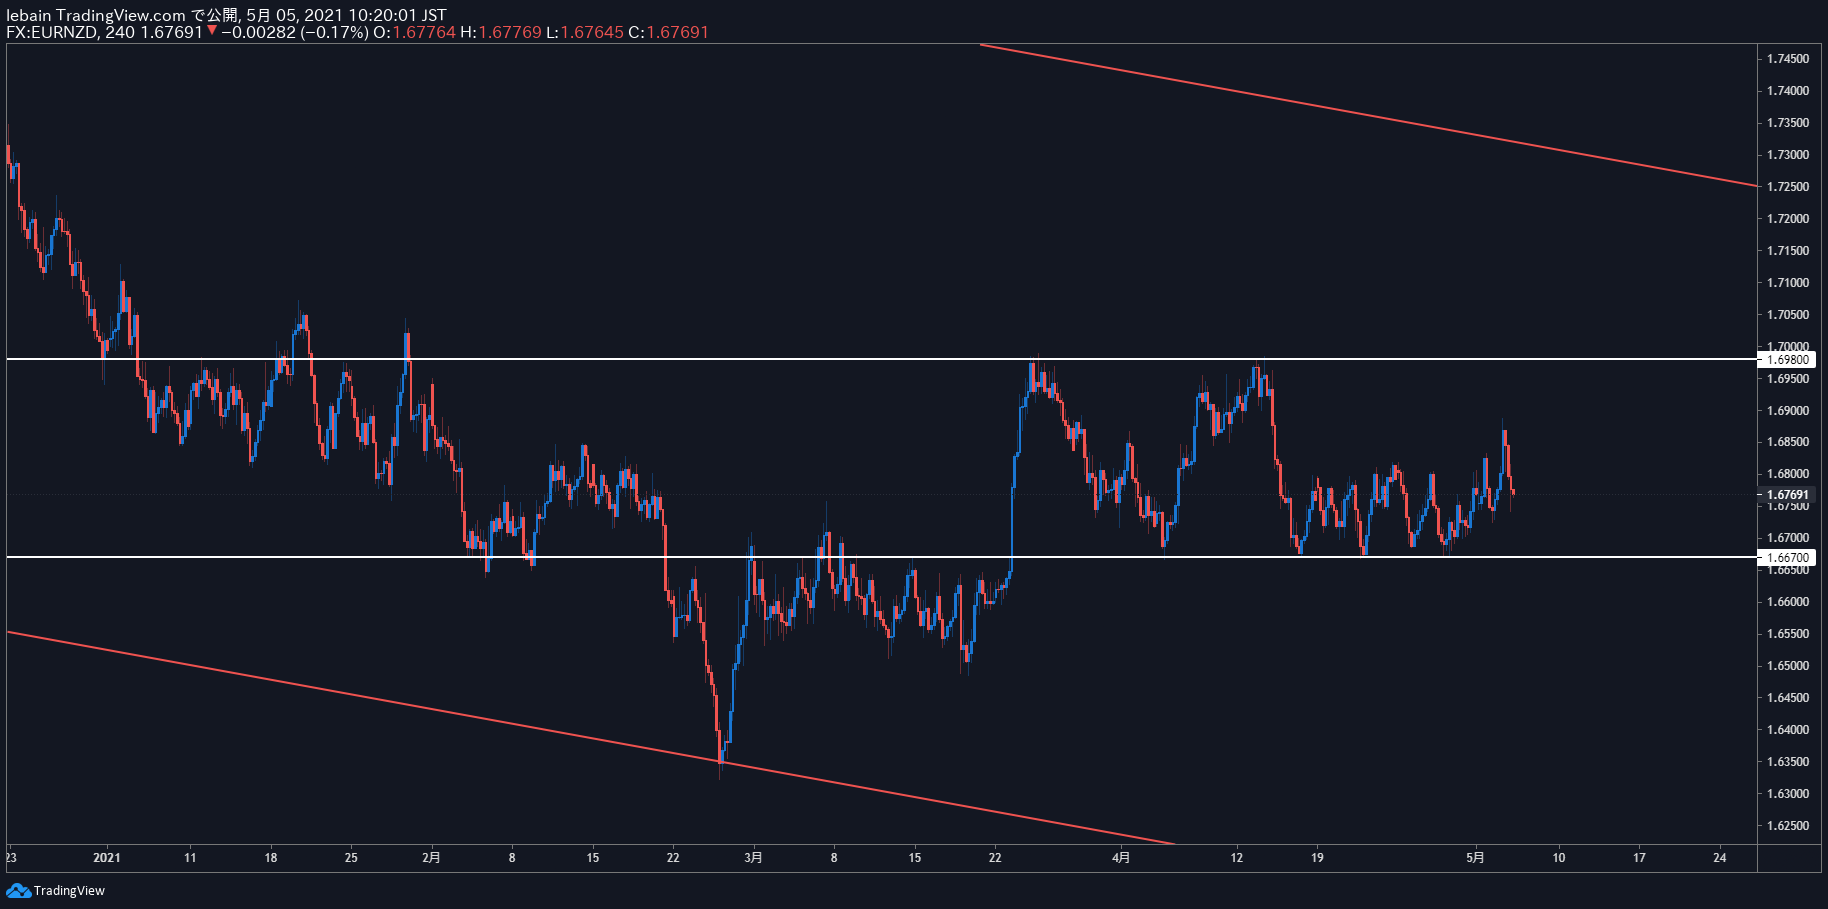Click the 1.69000 price axis label

click(x=1788, y=411)
